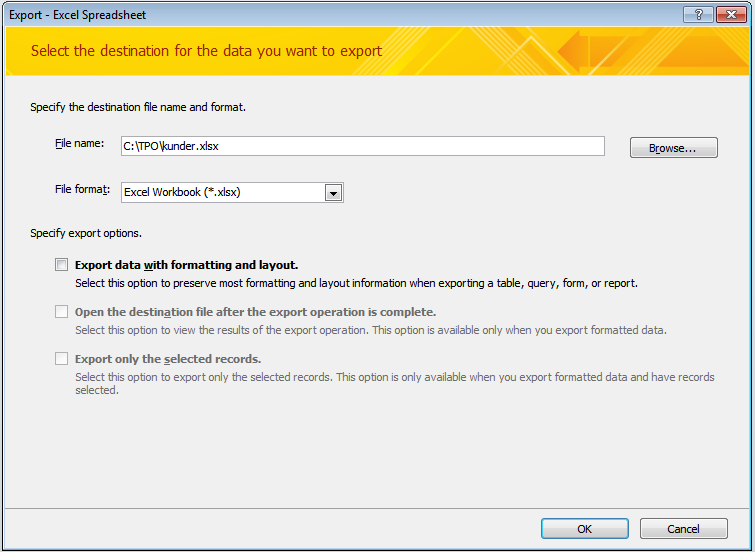Click the 'File name:' label
Image resolution: width=755 pixels, height=552 pixels.
coord(79,144)
